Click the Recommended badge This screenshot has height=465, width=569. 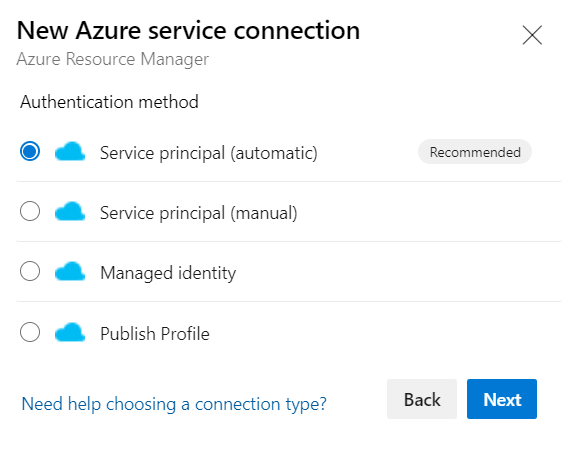coord(475,152)
